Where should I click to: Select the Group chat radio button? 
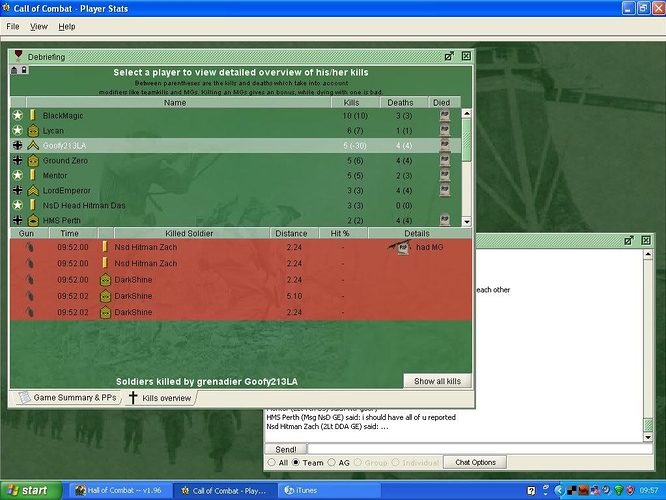pyautogui.click(x=358, y=462)
